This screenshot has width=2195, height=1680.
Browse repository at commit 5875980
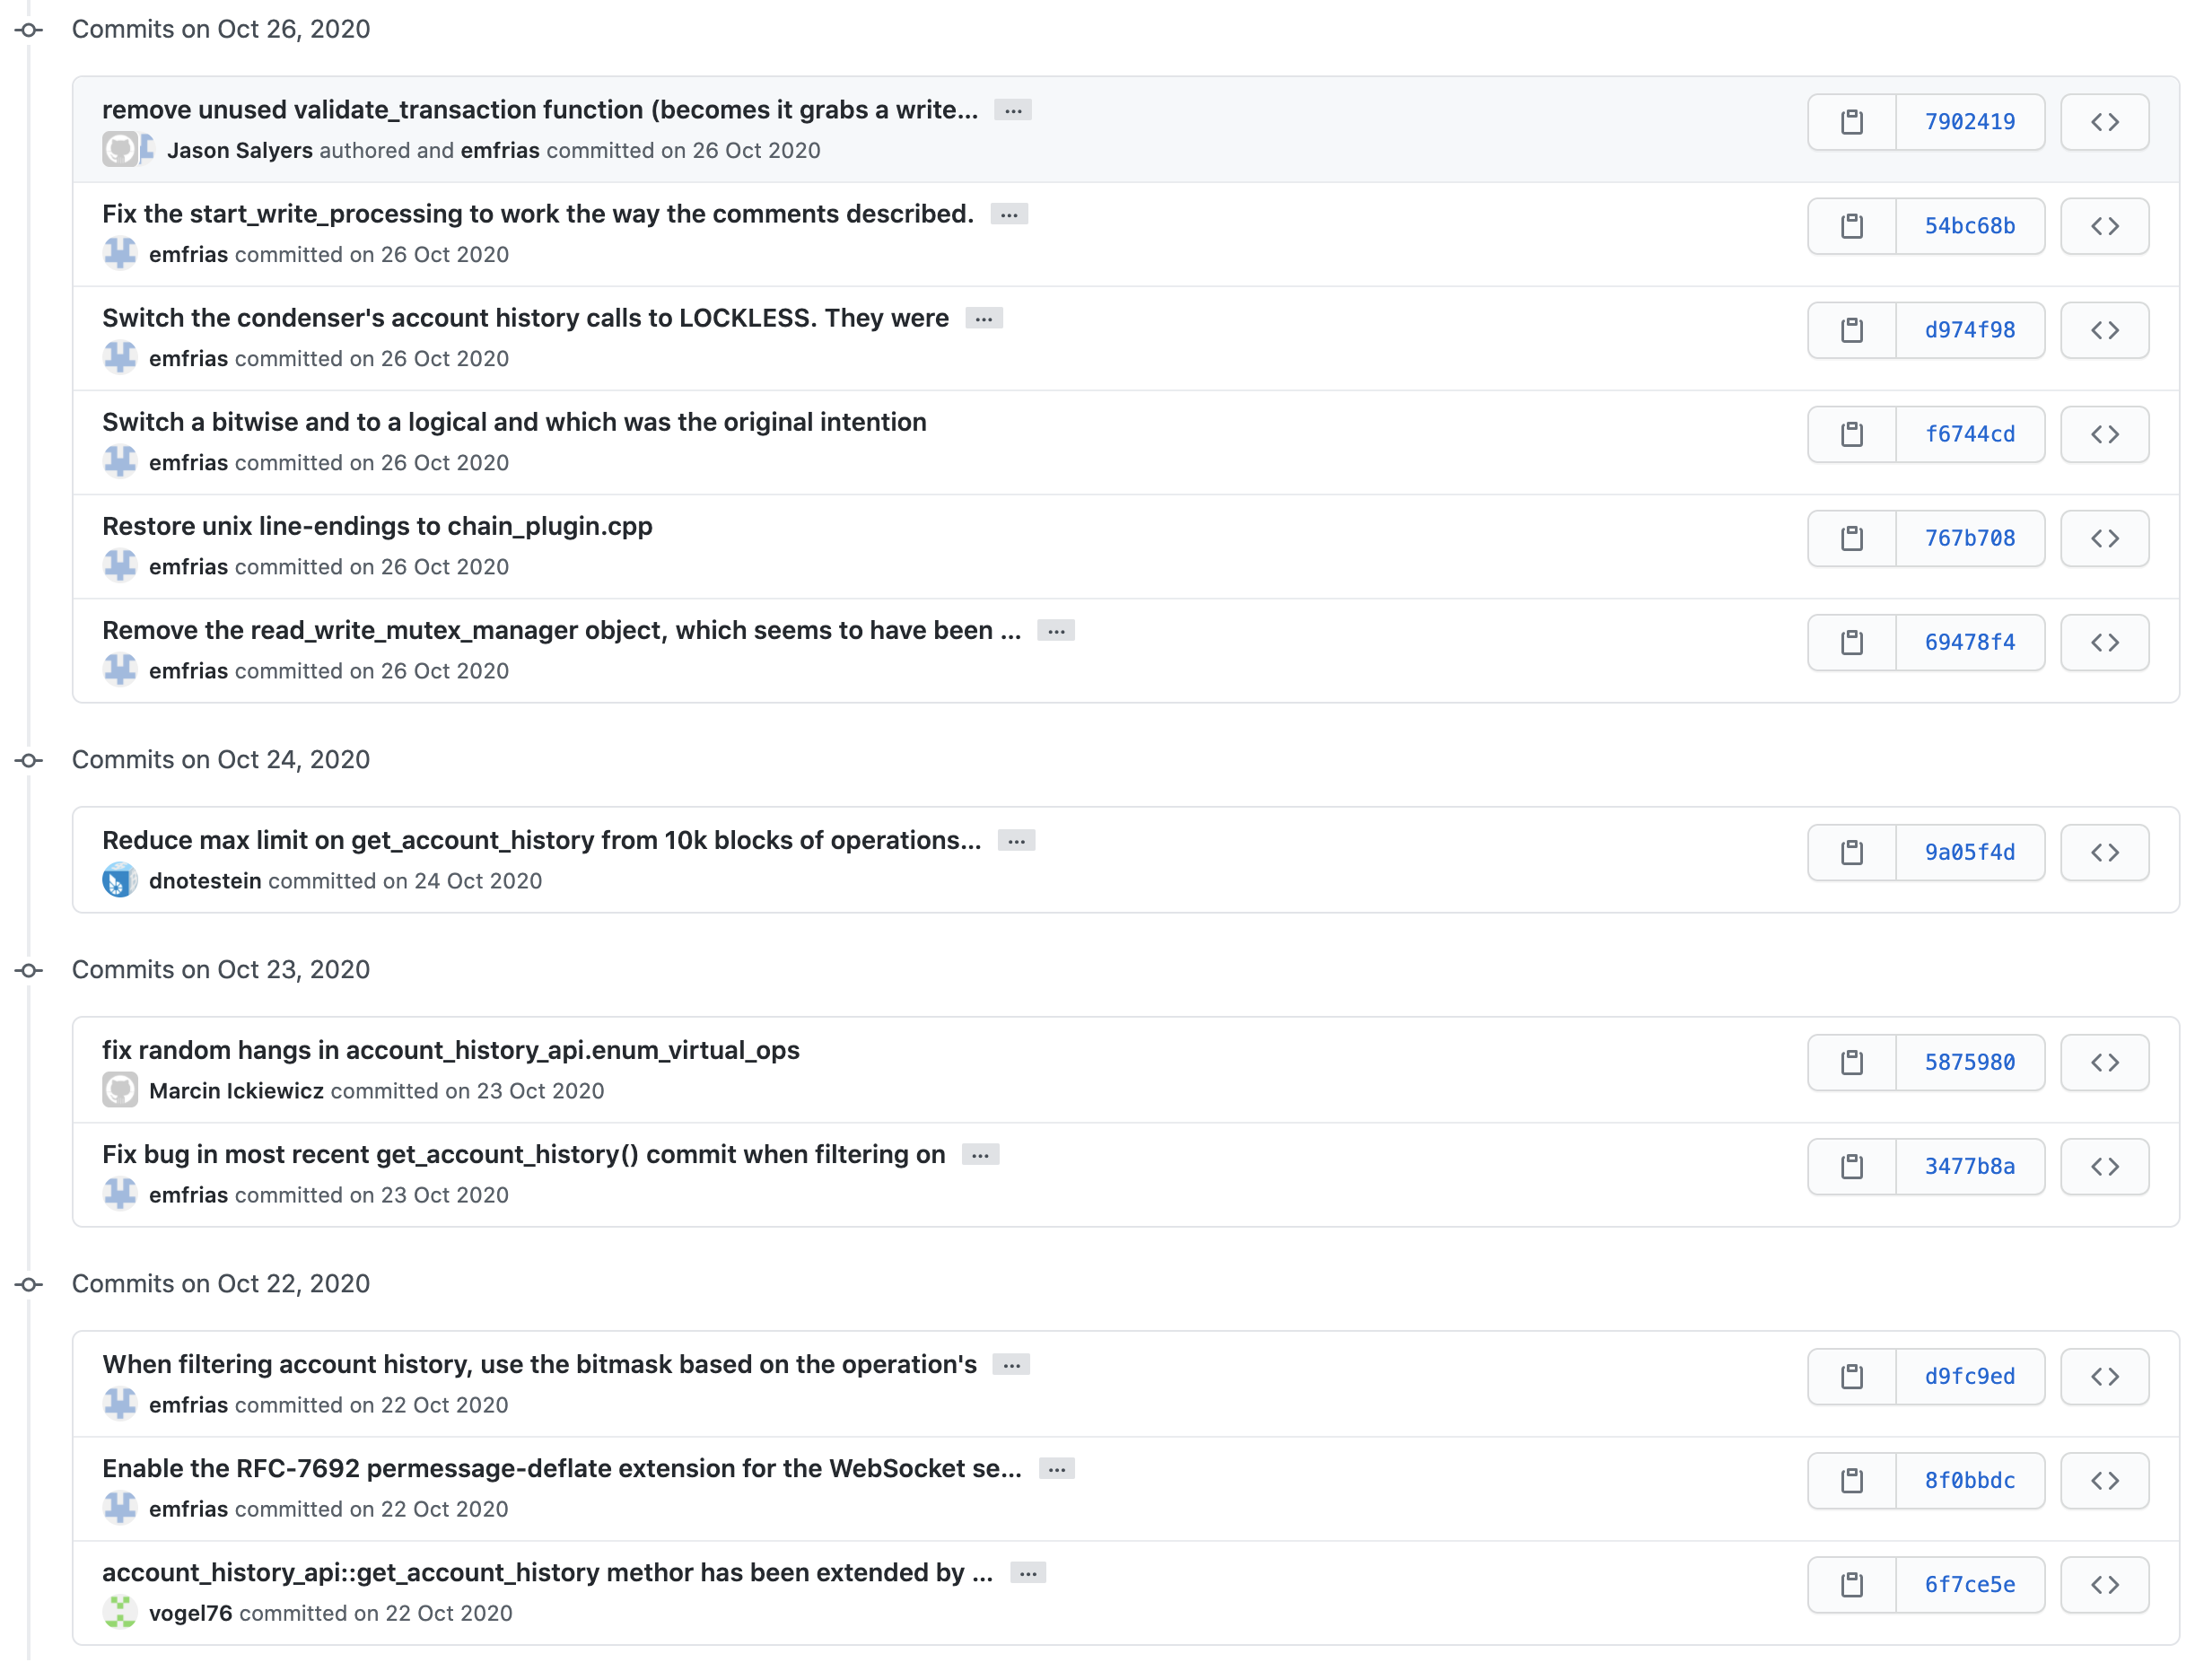click(x=2104, y=1062)
